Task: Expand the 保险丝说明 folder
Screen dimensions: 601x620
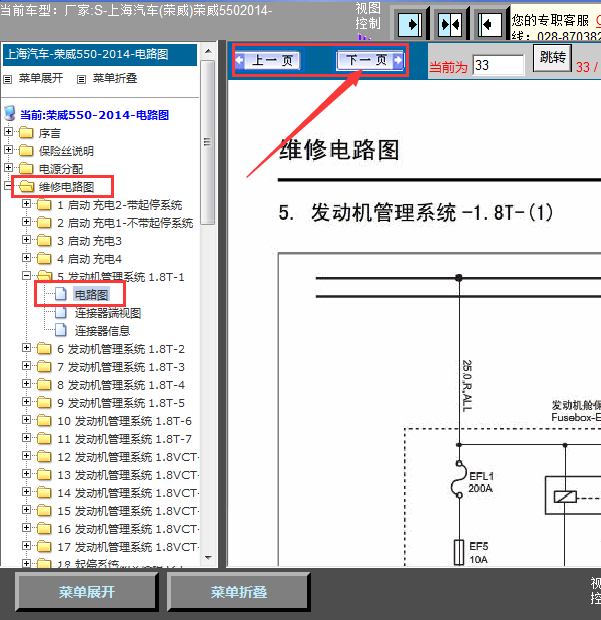Action: [8, 150]
